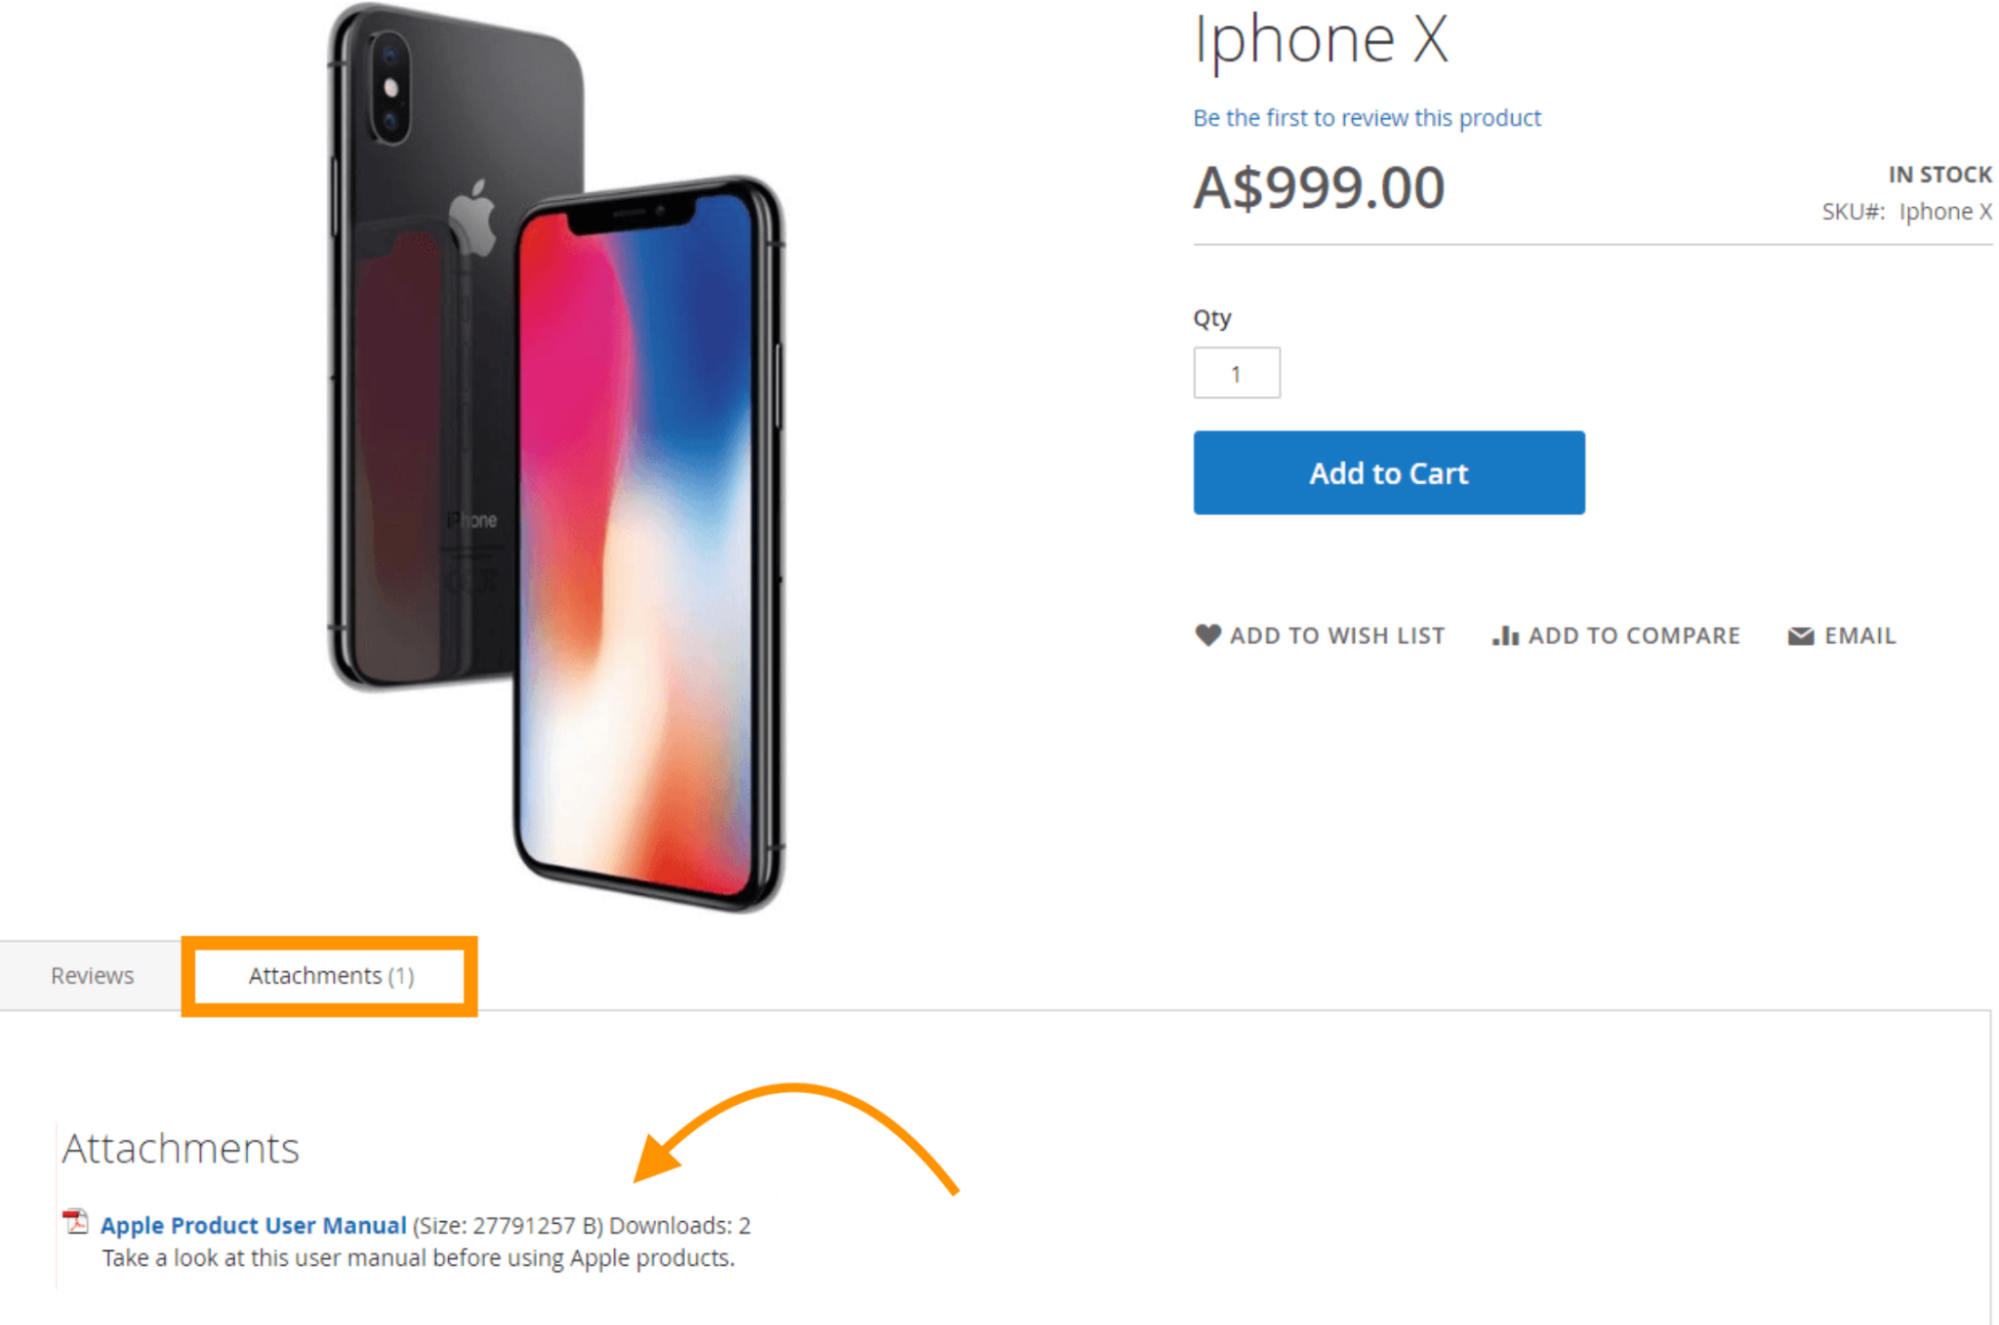Click the file size text next to the manual
Viewport: 1999px width, 1325px height.
pos(506,1224)
